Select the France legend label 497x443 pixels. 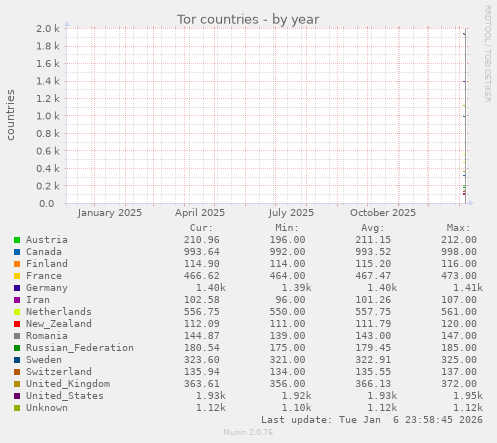(44, 276)
